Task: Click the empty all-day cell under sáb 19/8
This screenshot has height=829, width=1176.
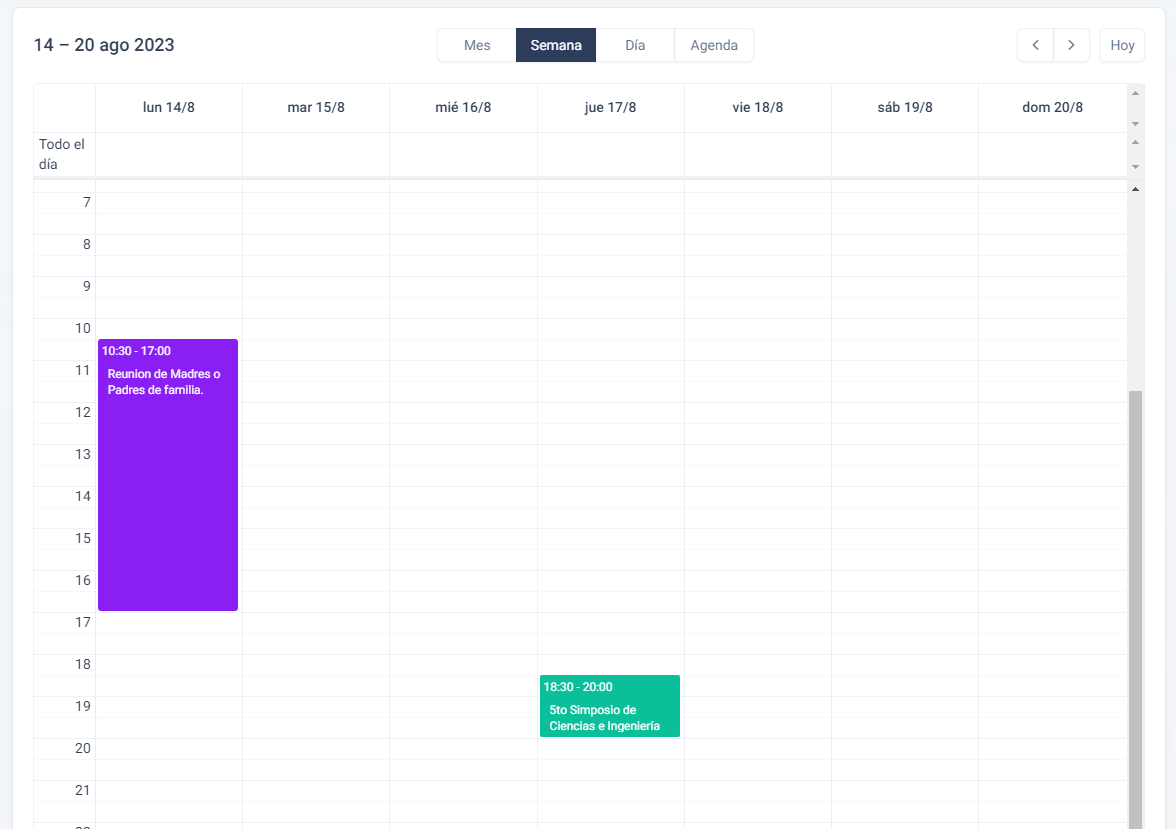Action: (904, 153)
